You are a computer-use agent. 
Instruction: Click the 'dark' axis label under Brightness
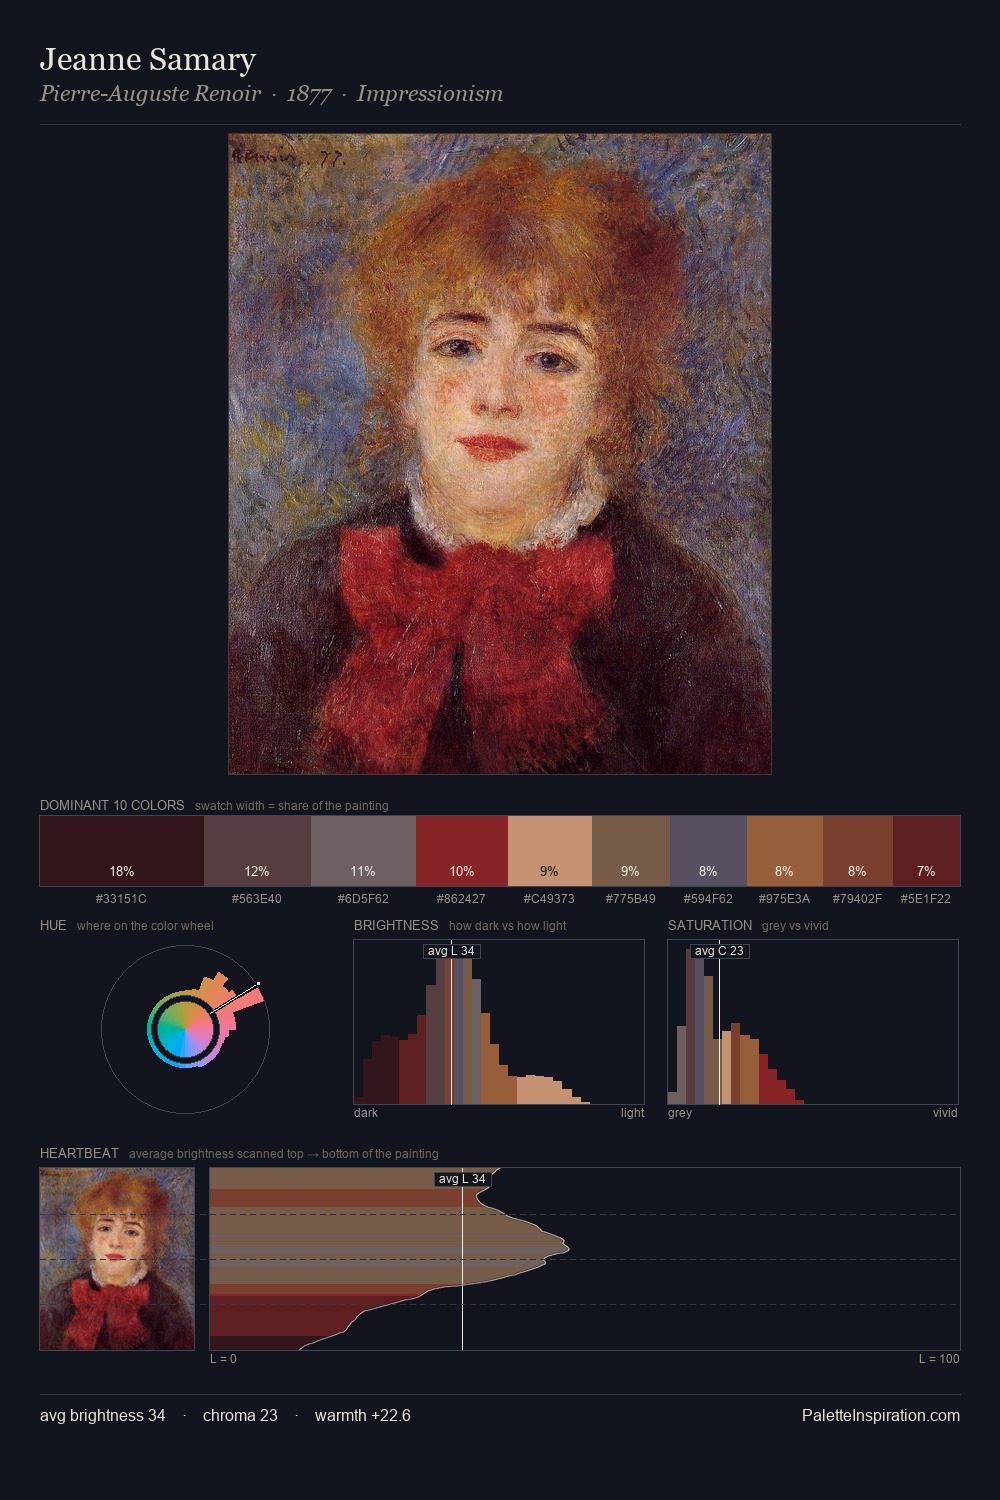coord(366,1113)
